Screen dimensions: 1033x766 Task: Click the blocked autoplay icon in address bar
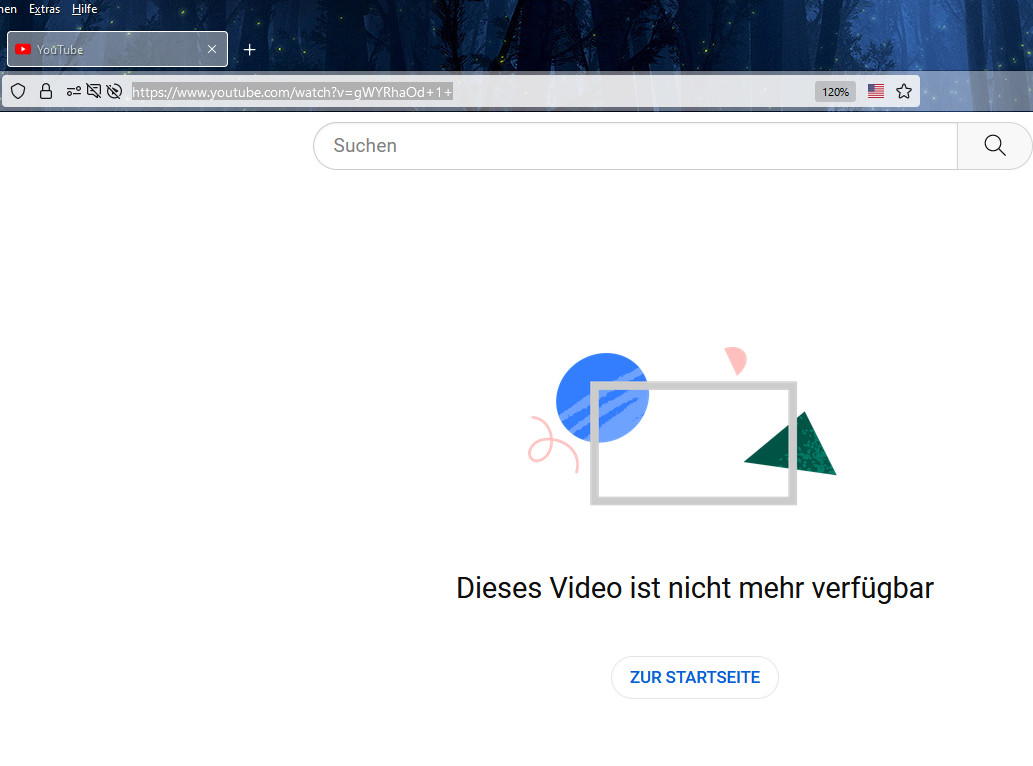coord(94,91)
